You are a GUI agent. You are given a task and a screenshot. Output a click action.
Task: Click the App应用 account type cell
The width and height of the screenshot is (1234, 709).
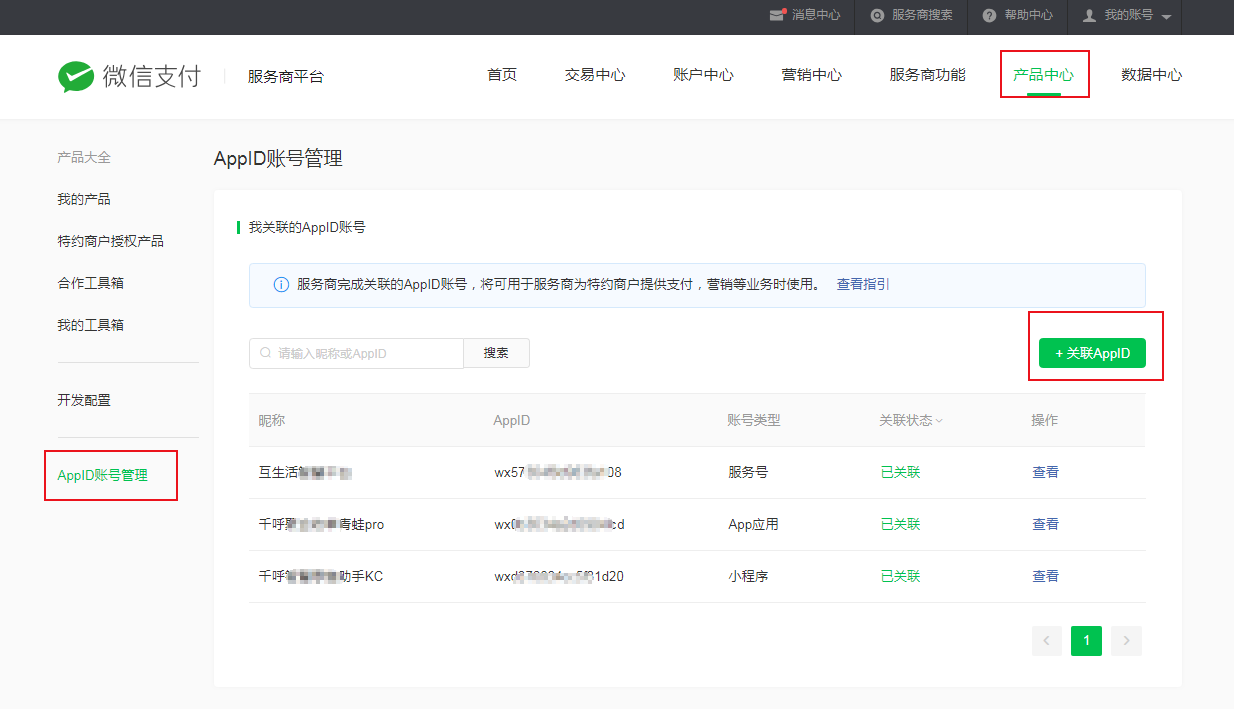pyautogui.click(x=753, y=524)
